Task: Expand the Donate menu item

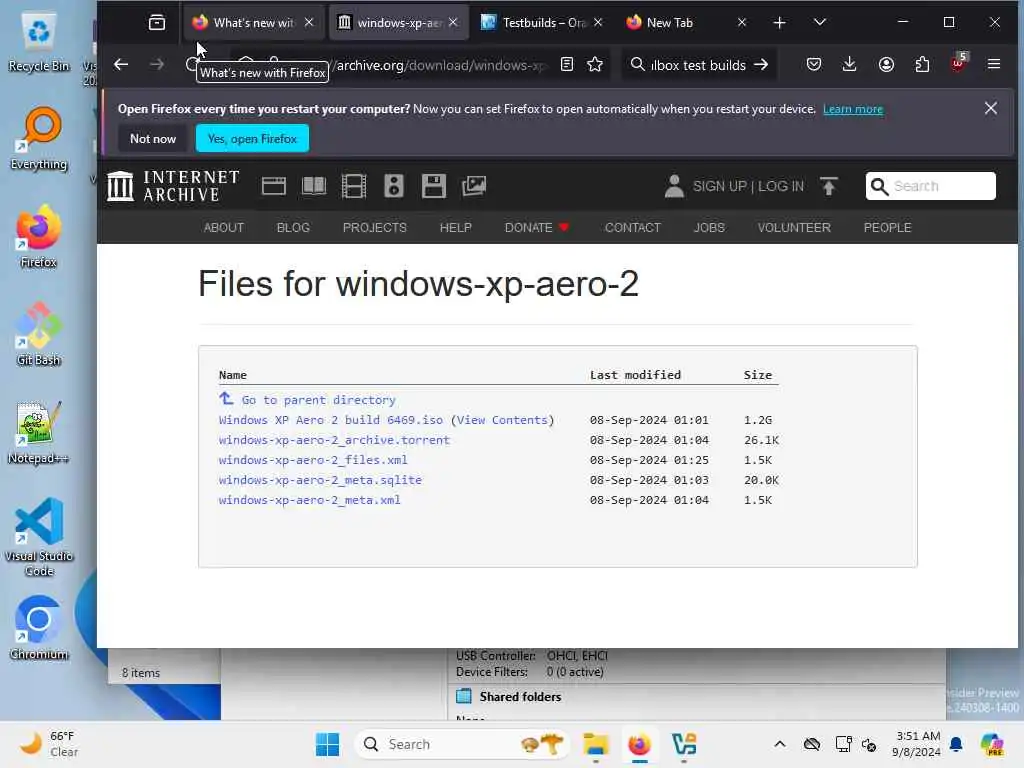Action: coord(537,227)
